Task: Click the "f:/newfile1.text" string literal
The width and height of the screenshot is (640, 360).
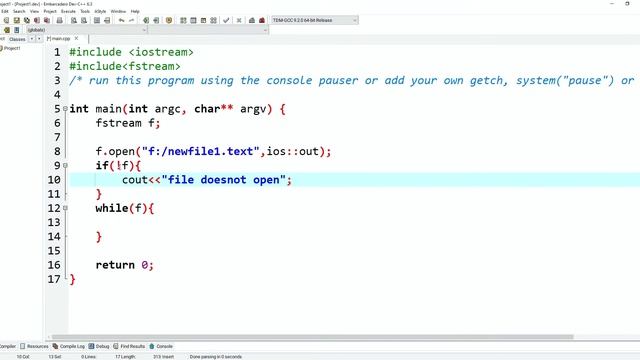Action: pos(200,151)
